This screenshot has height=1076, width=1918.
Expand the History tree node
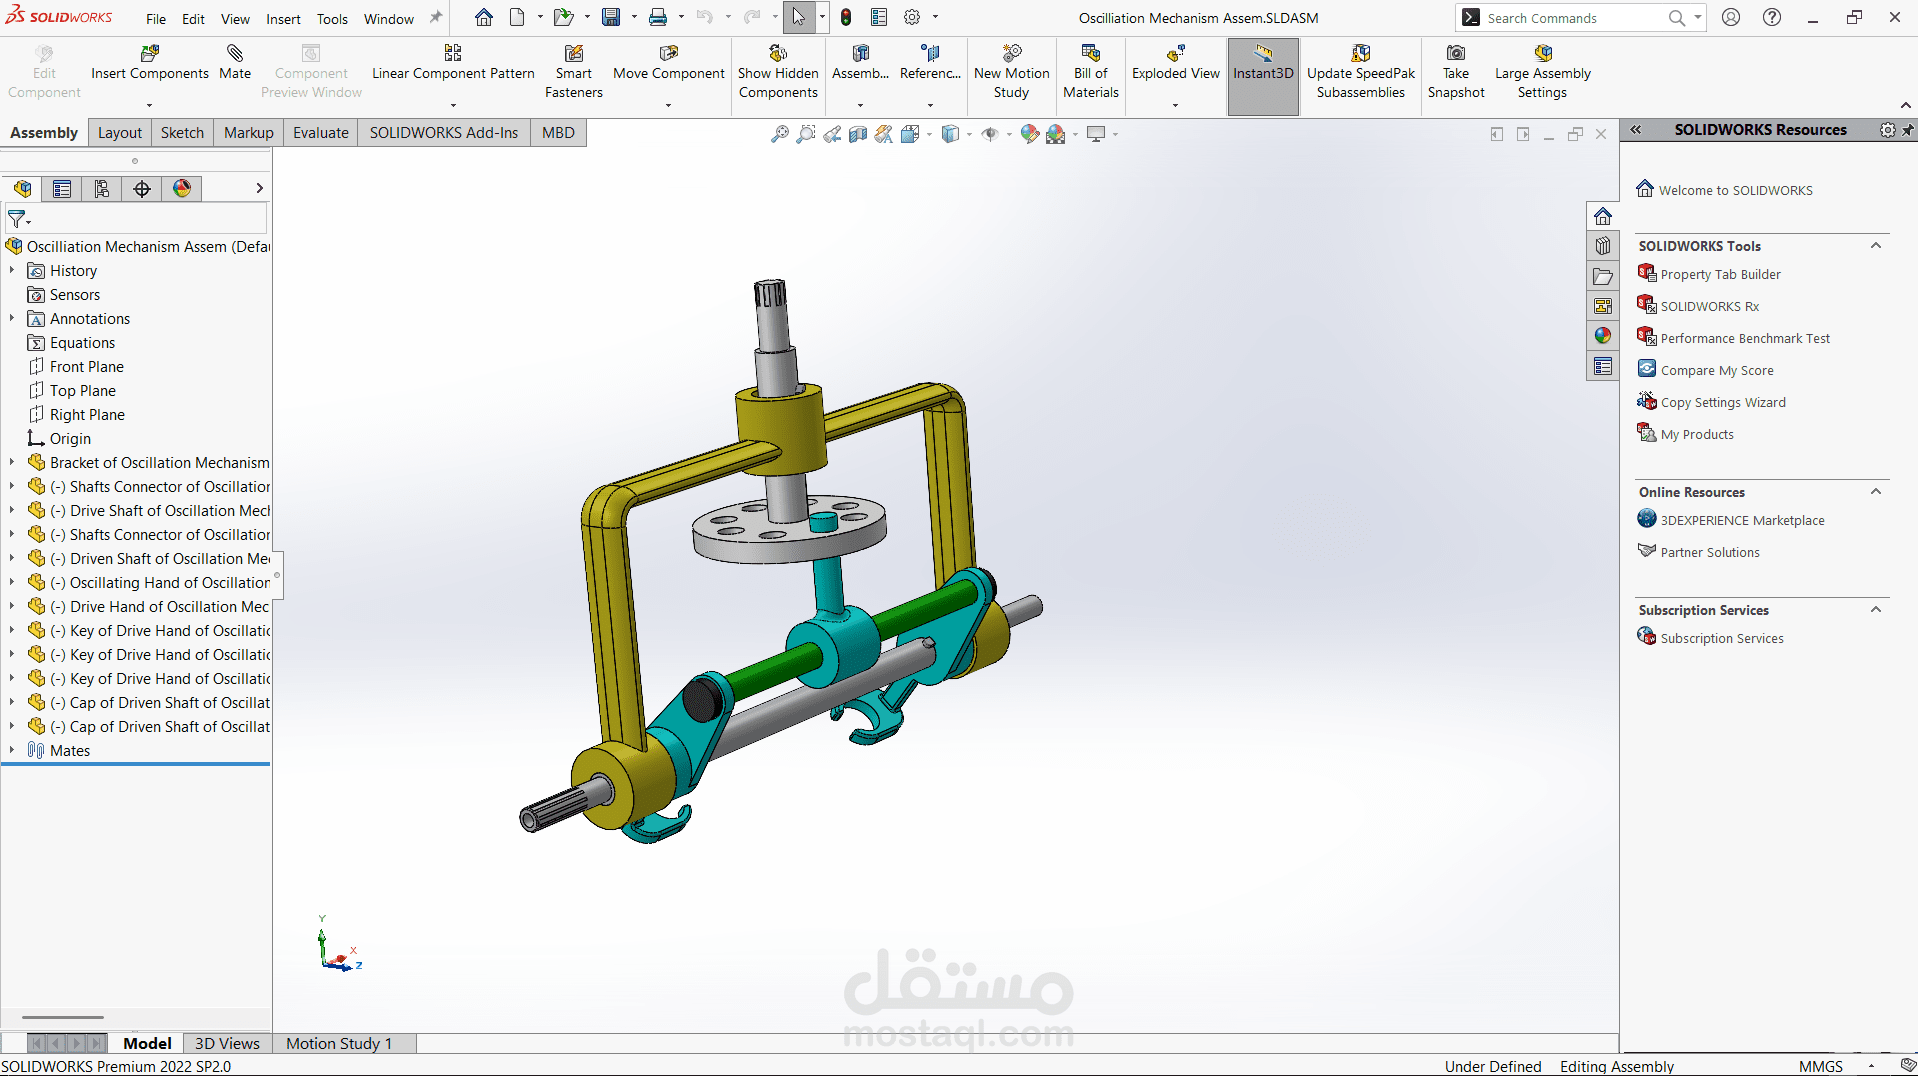[x=12, y=270]
